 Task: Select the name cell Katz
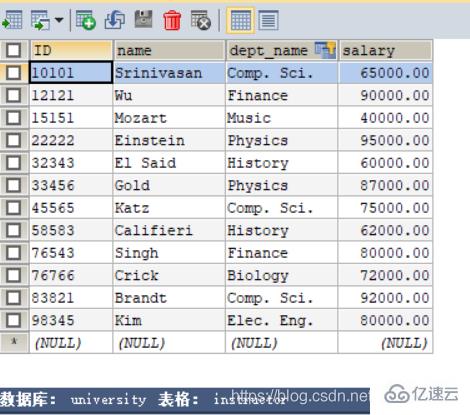pyautogui.click(x=169, y=208)
